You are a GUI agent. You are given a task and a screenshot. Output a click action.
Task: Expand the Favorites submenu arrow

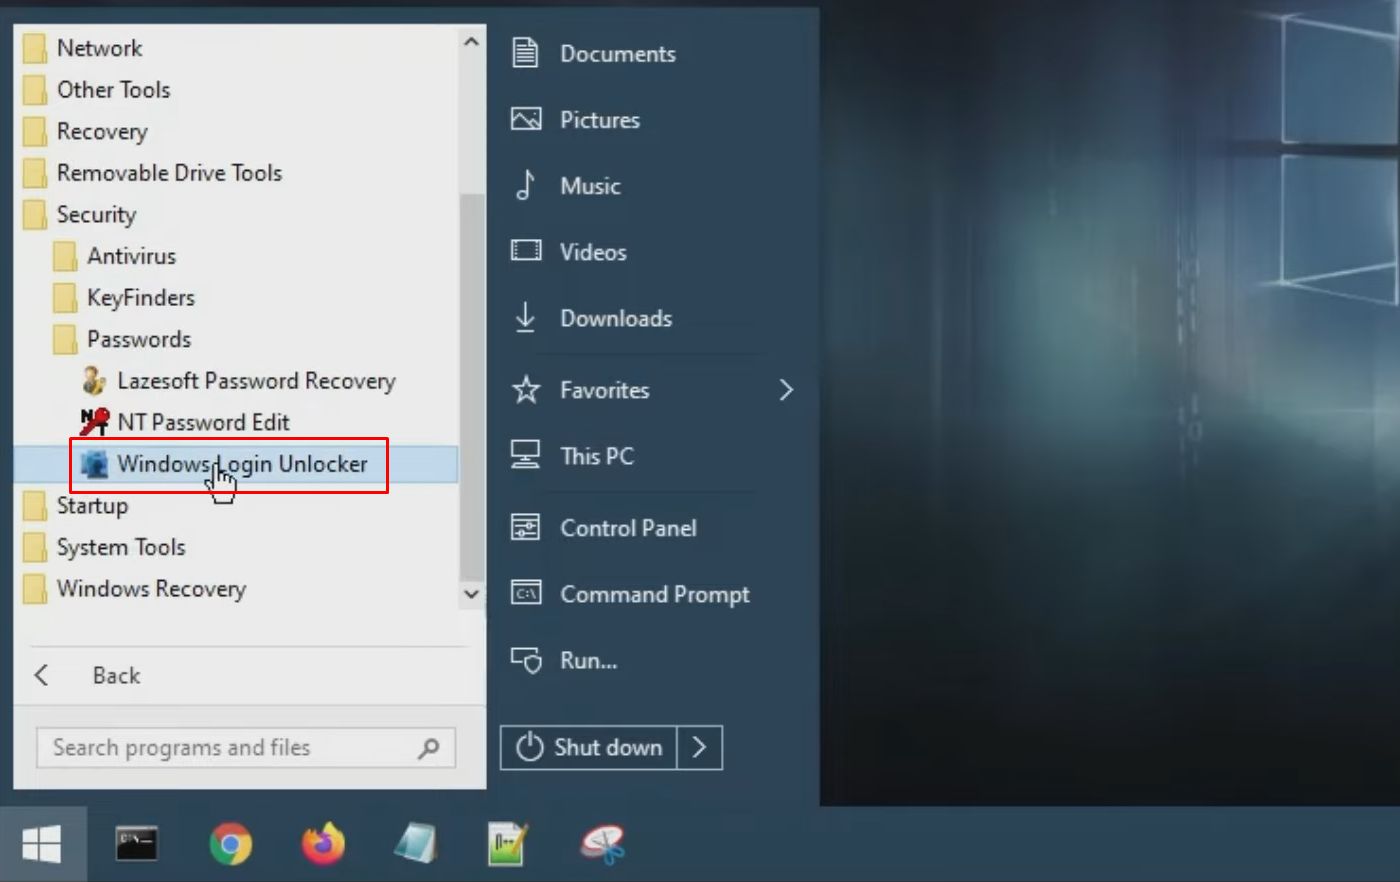point(786,390)
